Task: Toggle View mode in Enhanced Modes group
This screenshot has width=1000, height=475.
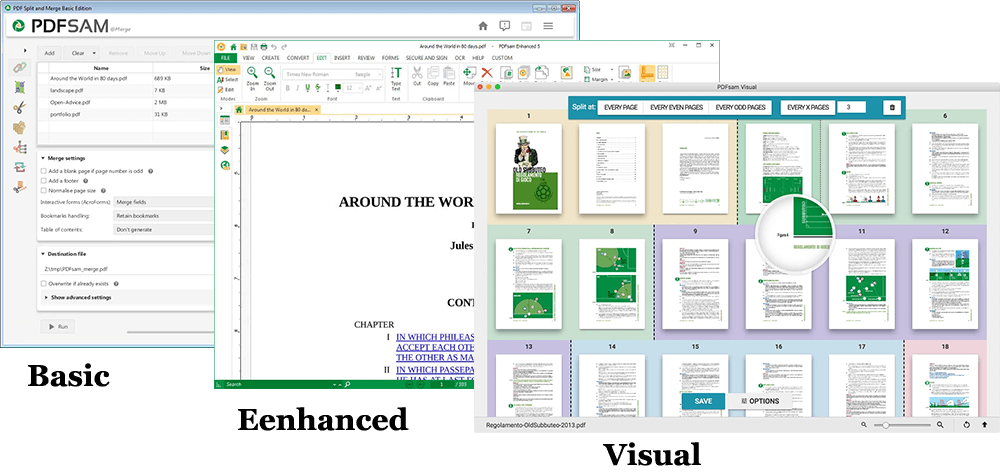Action: pyautogui.click(x=228, y=69)
